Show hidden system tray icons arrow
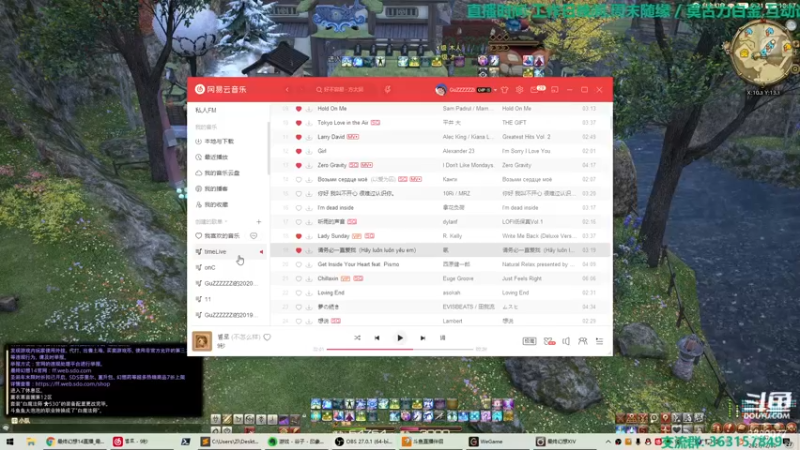800x450 pixels. pyautogui.click(x=608, y=442)
